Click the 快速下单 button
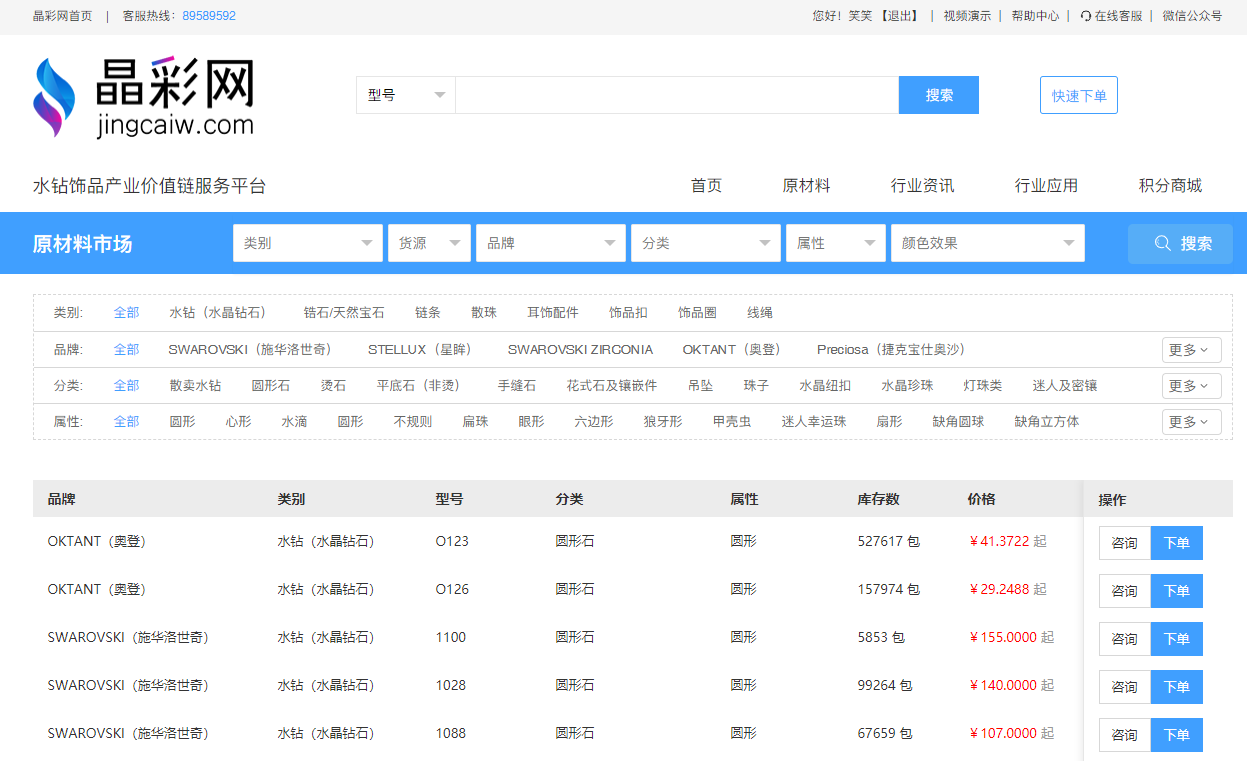Viewport: 1247px width, 761px height. tap(1078, 96)
